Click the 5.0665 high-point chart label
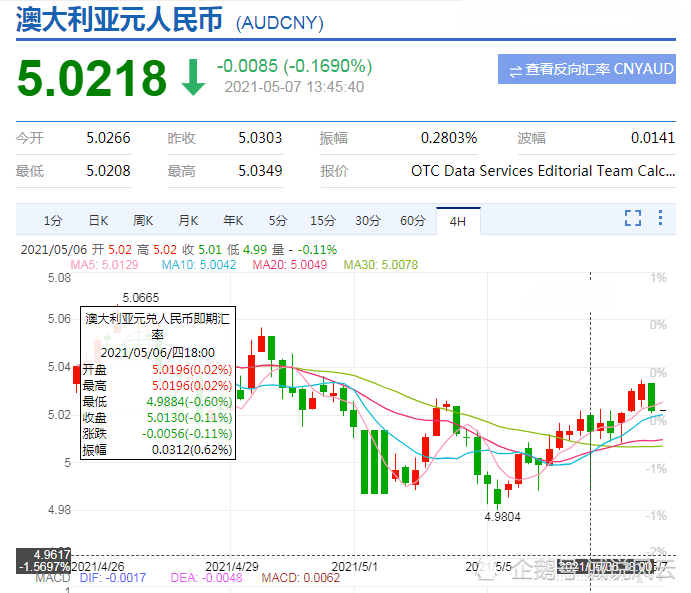This screenshot has height=593, width=691. click(141, 298)
